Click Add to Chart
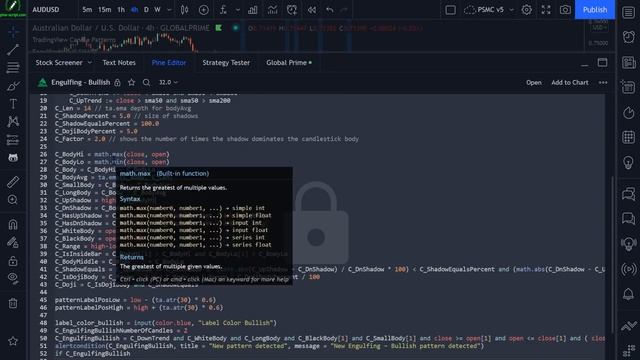 point(570,82)
